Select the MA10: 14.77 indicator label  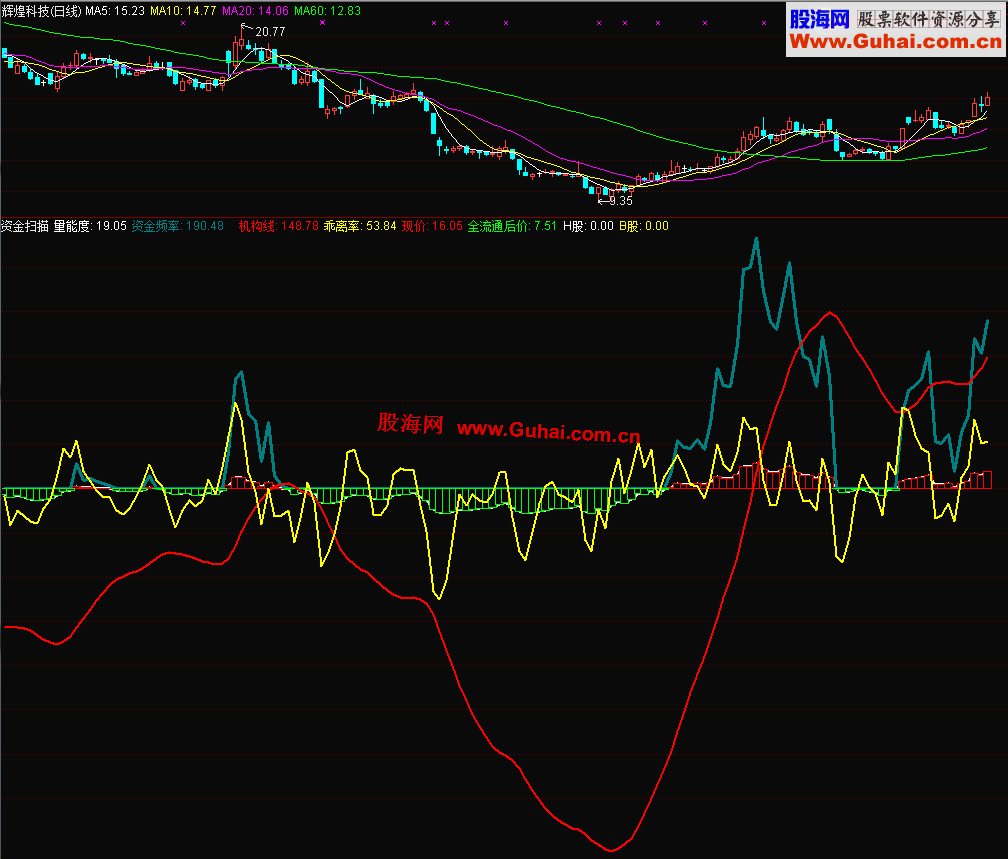[183, 11]
